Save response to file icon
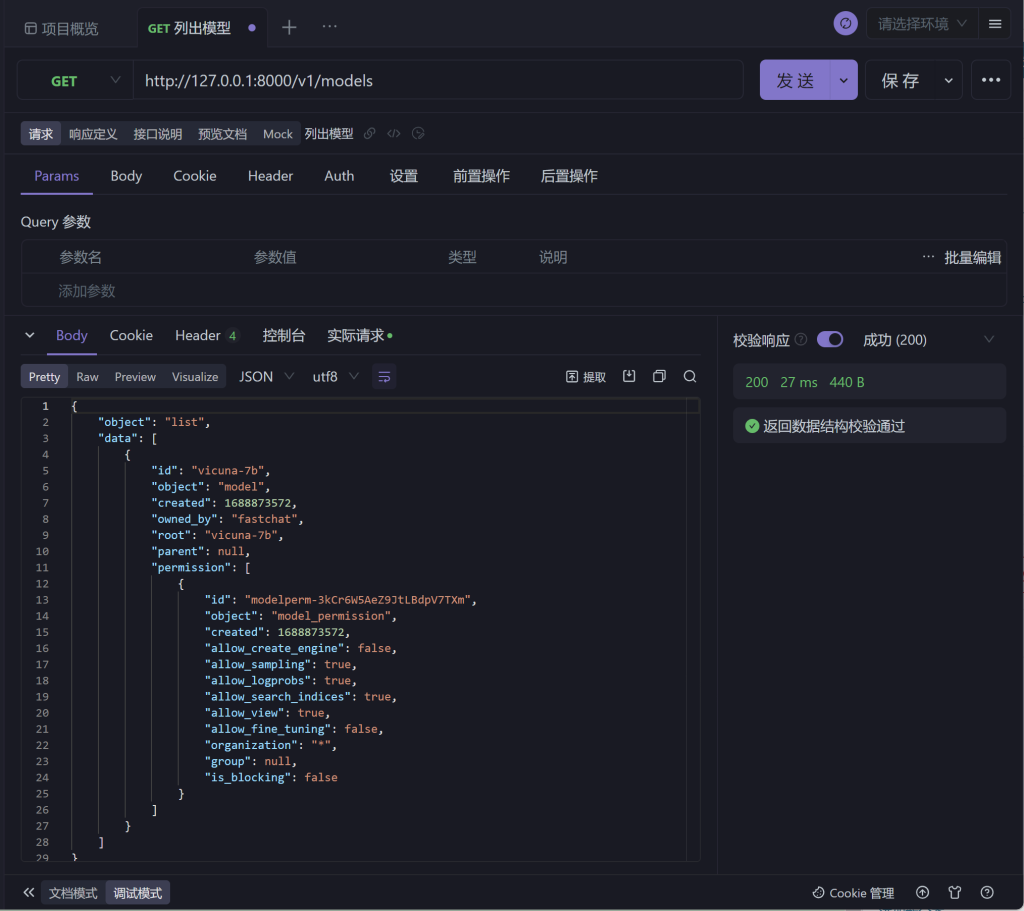Viewport: 1024px width, 911px height. [x=629, y=376]
